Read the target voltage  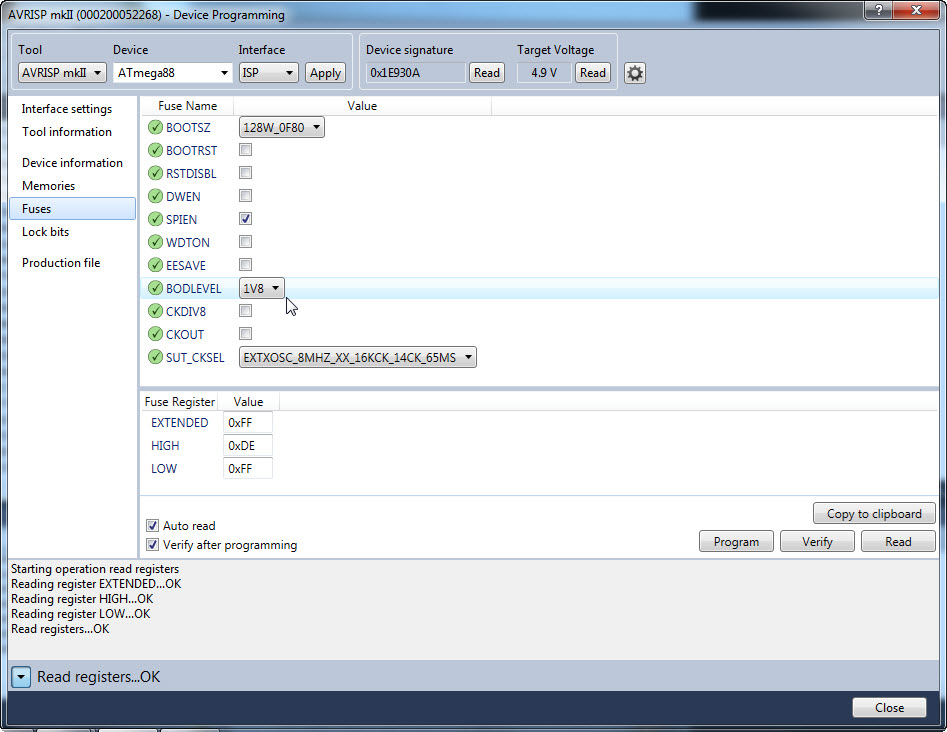click(x=592, y=72)
